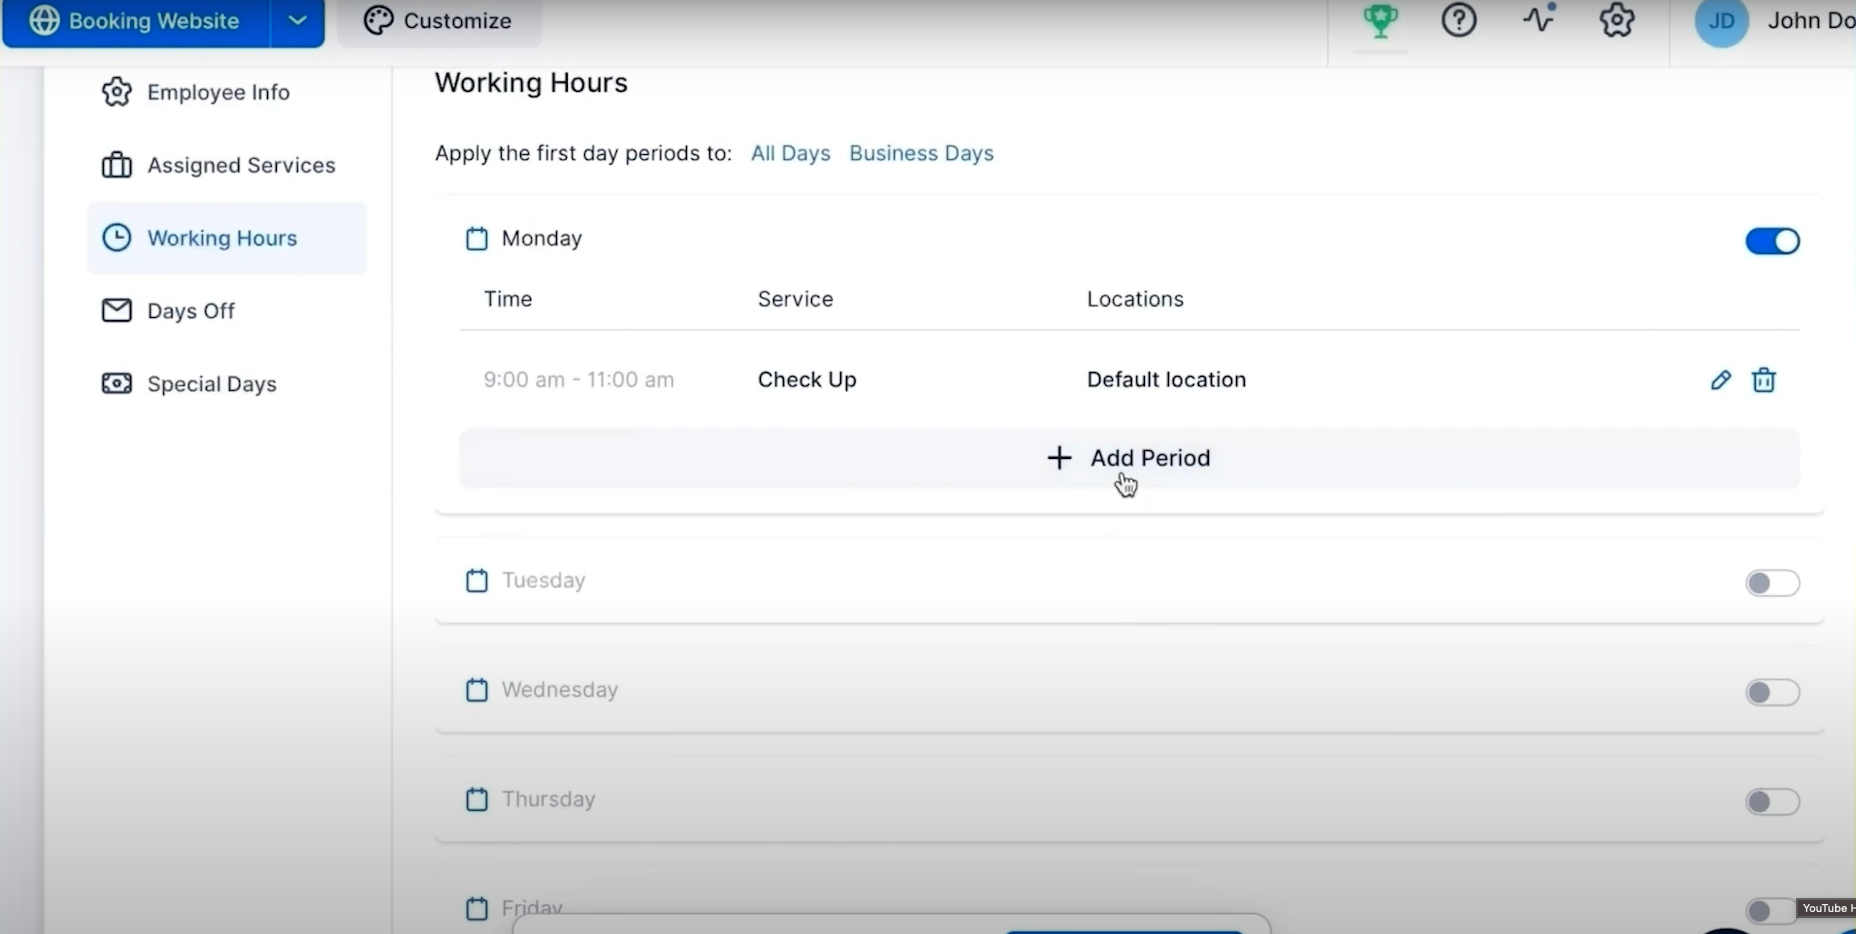The image size is (1856, 934).
Task: Switch to the Days Off section
Action: coord(192,310)
